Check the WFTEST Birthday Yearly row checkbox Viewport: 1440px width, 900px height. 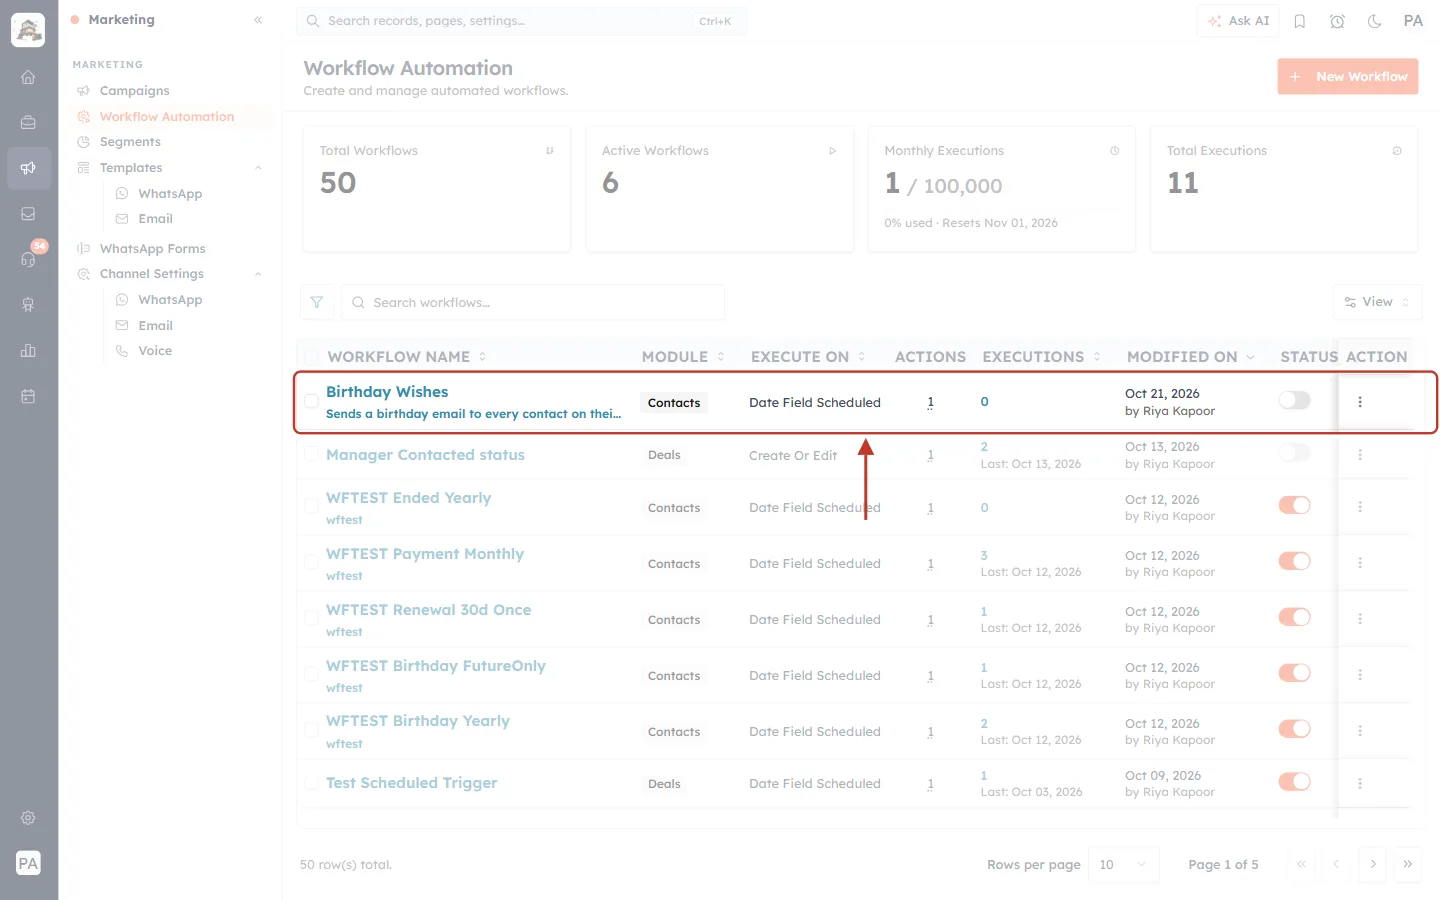pyautogui.click(x=311, y=730)
